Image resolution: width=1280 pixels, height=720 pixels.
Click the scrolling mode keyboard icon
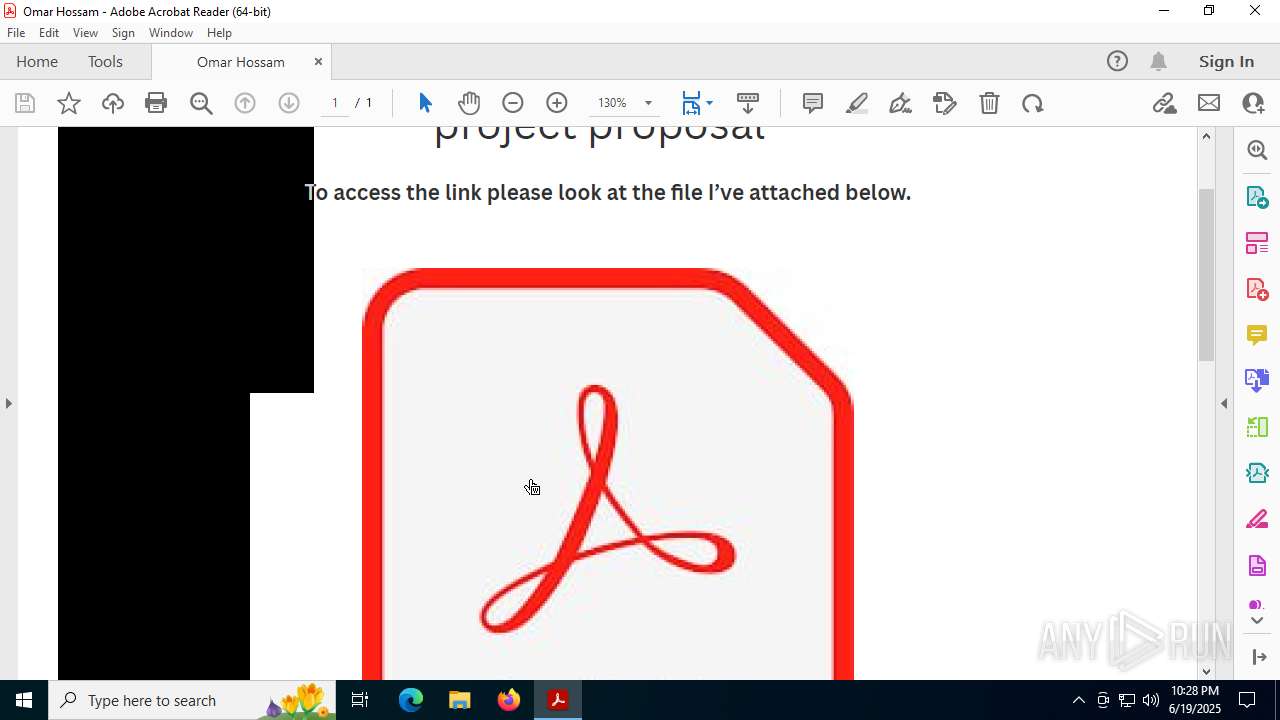tap(748, 103)
